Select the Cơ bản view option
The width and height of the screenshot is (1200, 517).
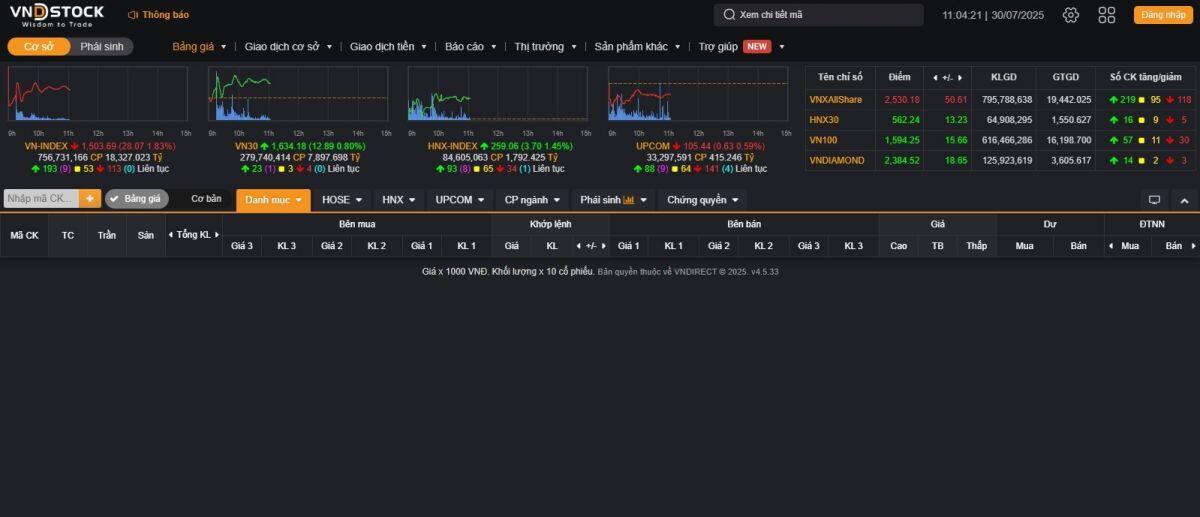(x=206, y=199)
